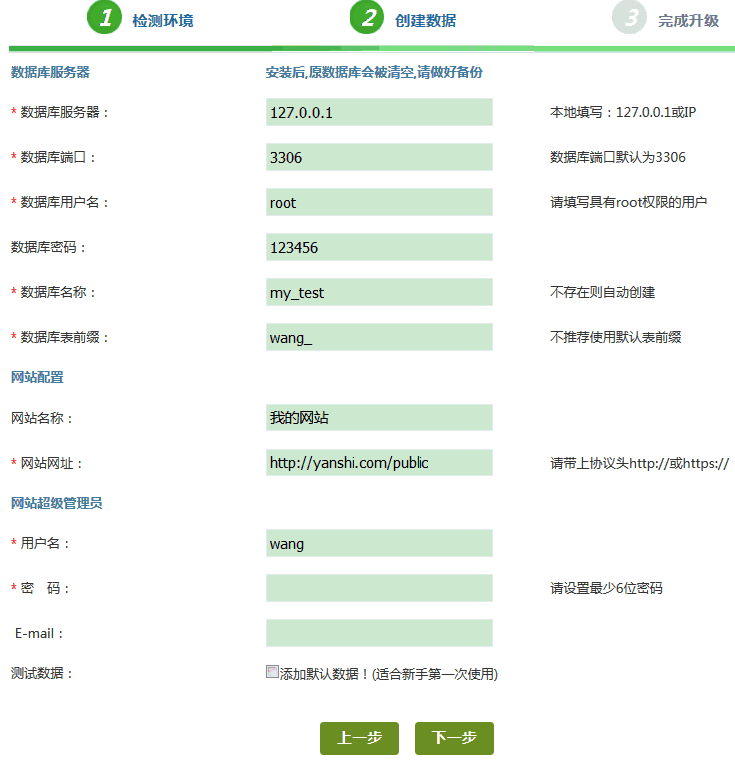Click the table prefix field with wang_
This screenshot has height=763, width=735.
click(379, 337)
